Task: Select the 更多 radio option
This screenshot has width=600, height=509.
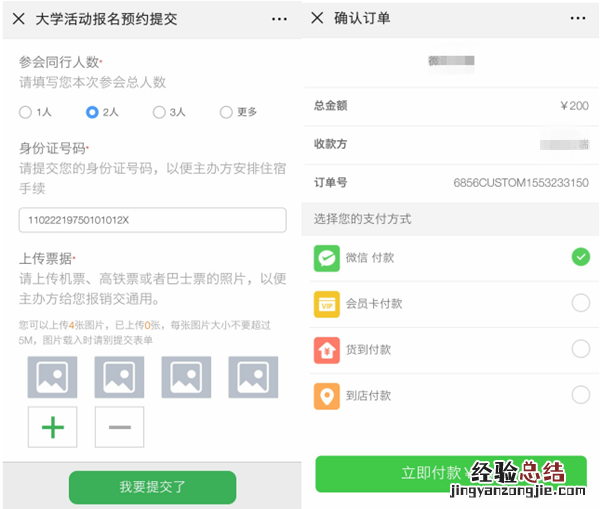Action: (226, 113)
